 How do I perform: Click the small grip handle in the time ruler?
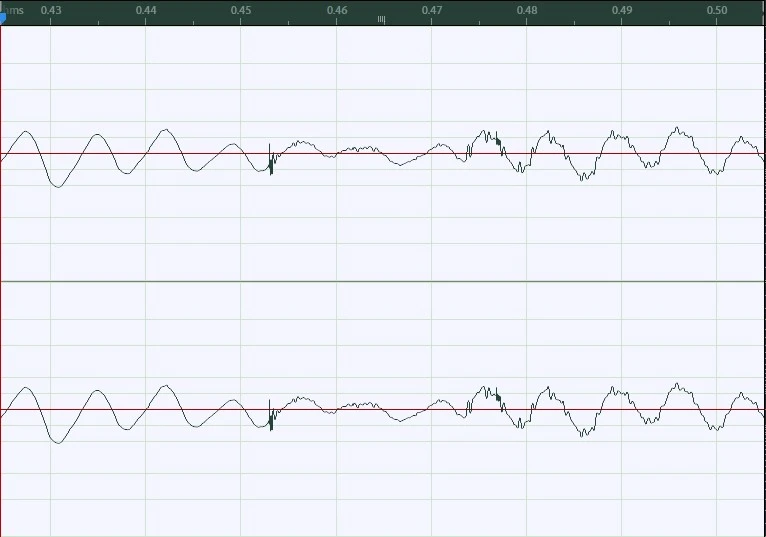coord(381,19)
